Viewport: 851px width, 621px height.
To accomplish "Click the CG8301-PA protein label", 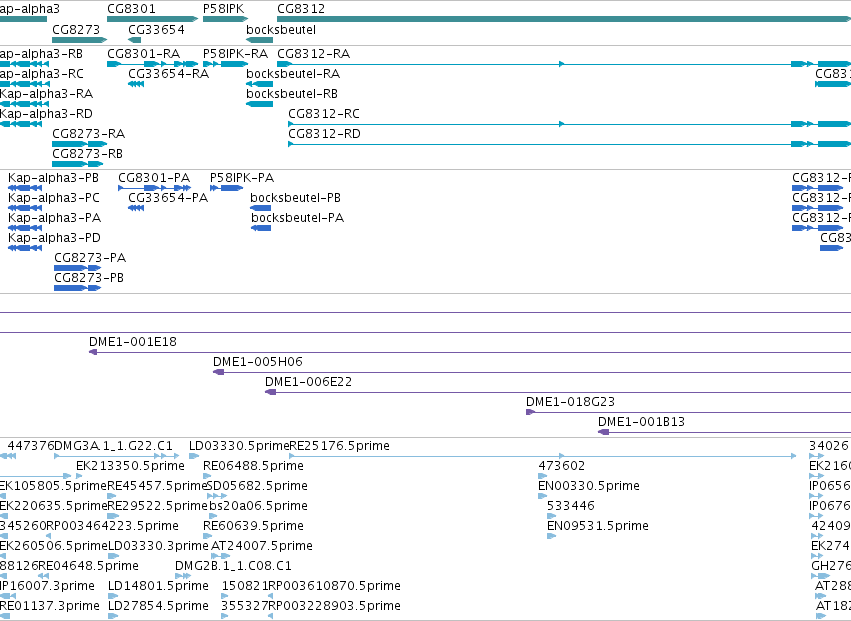I will [x=154, y=178].
